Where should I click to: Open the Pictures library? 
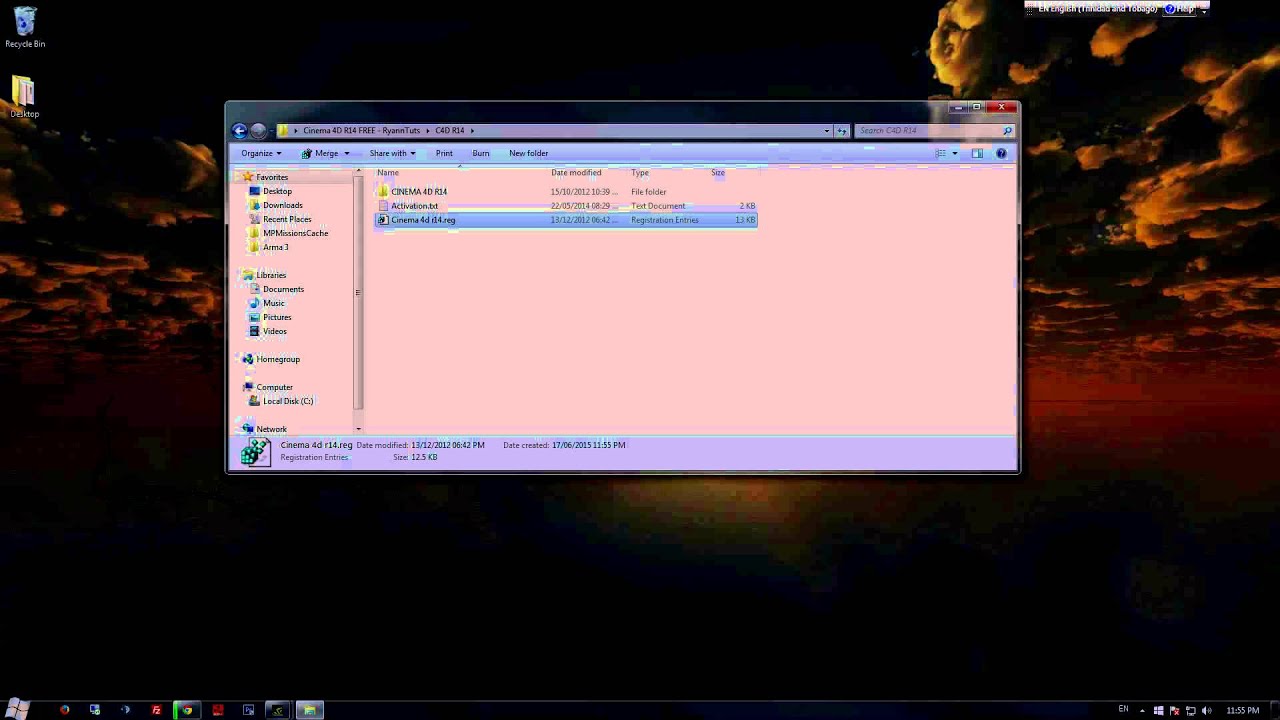click(277, 317)
